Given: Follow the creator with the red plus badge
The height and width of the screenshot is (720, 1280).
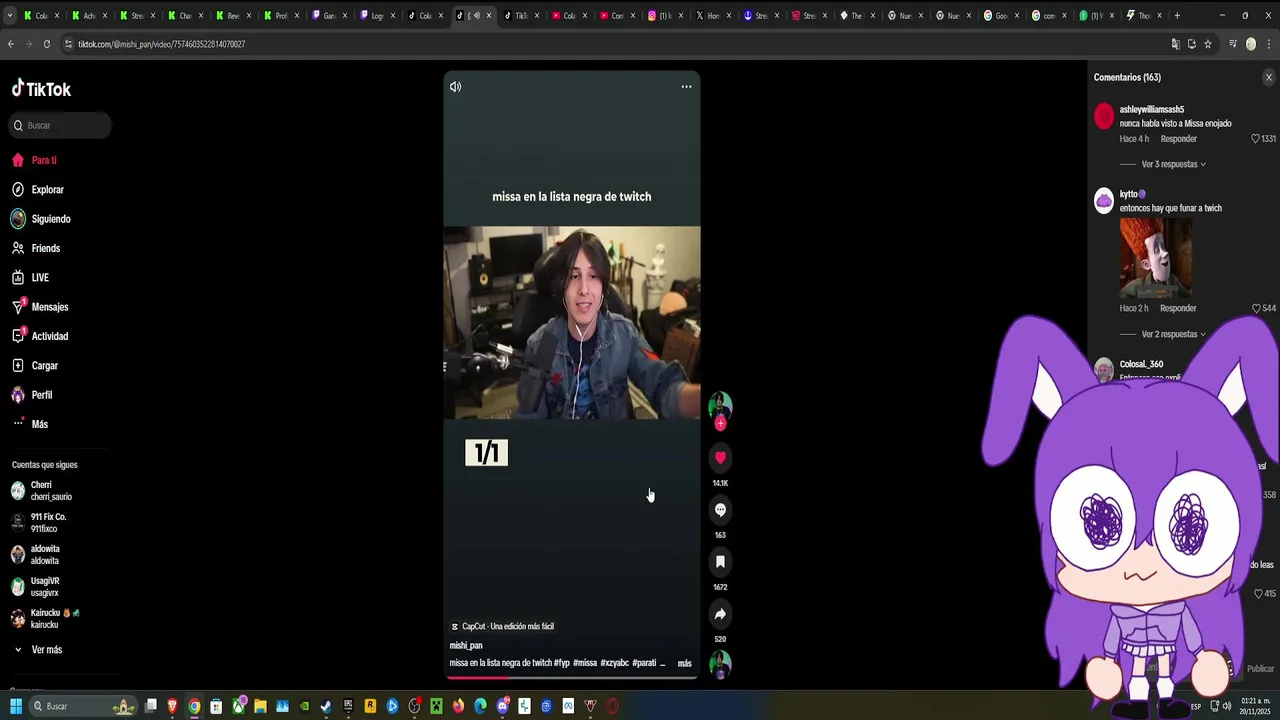Looking at the screenshot, I should click(720, 424).
